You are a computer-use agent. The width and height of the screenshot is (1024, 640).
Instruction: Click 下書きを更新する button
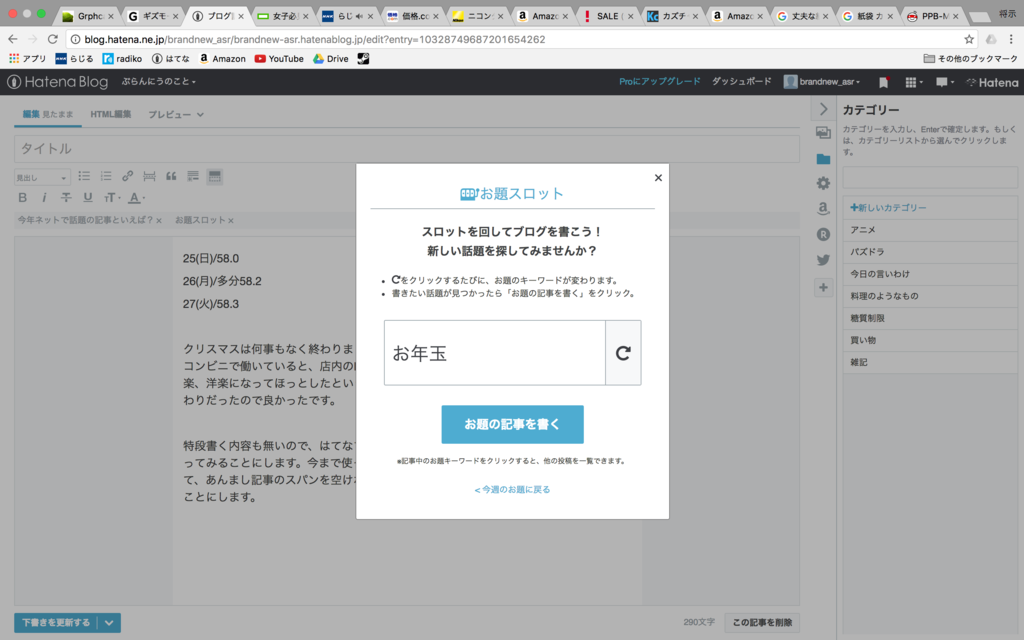click(56, 623)
